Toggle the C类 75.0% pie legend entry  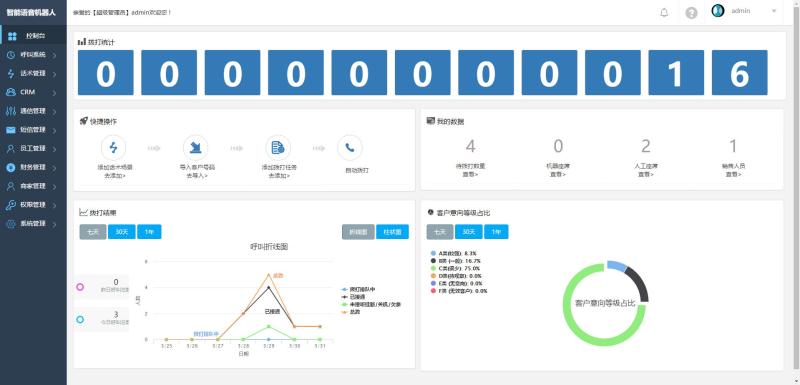[x=455, y=268]
